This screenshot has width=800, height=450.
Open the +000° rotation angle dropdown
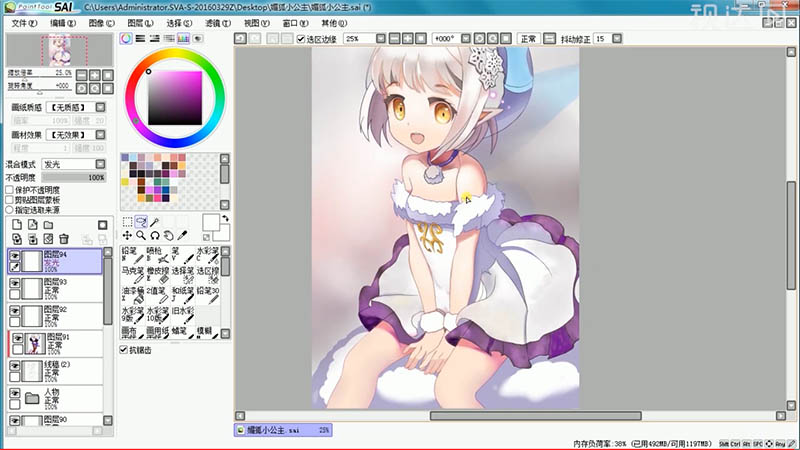(x=465, y=39)
